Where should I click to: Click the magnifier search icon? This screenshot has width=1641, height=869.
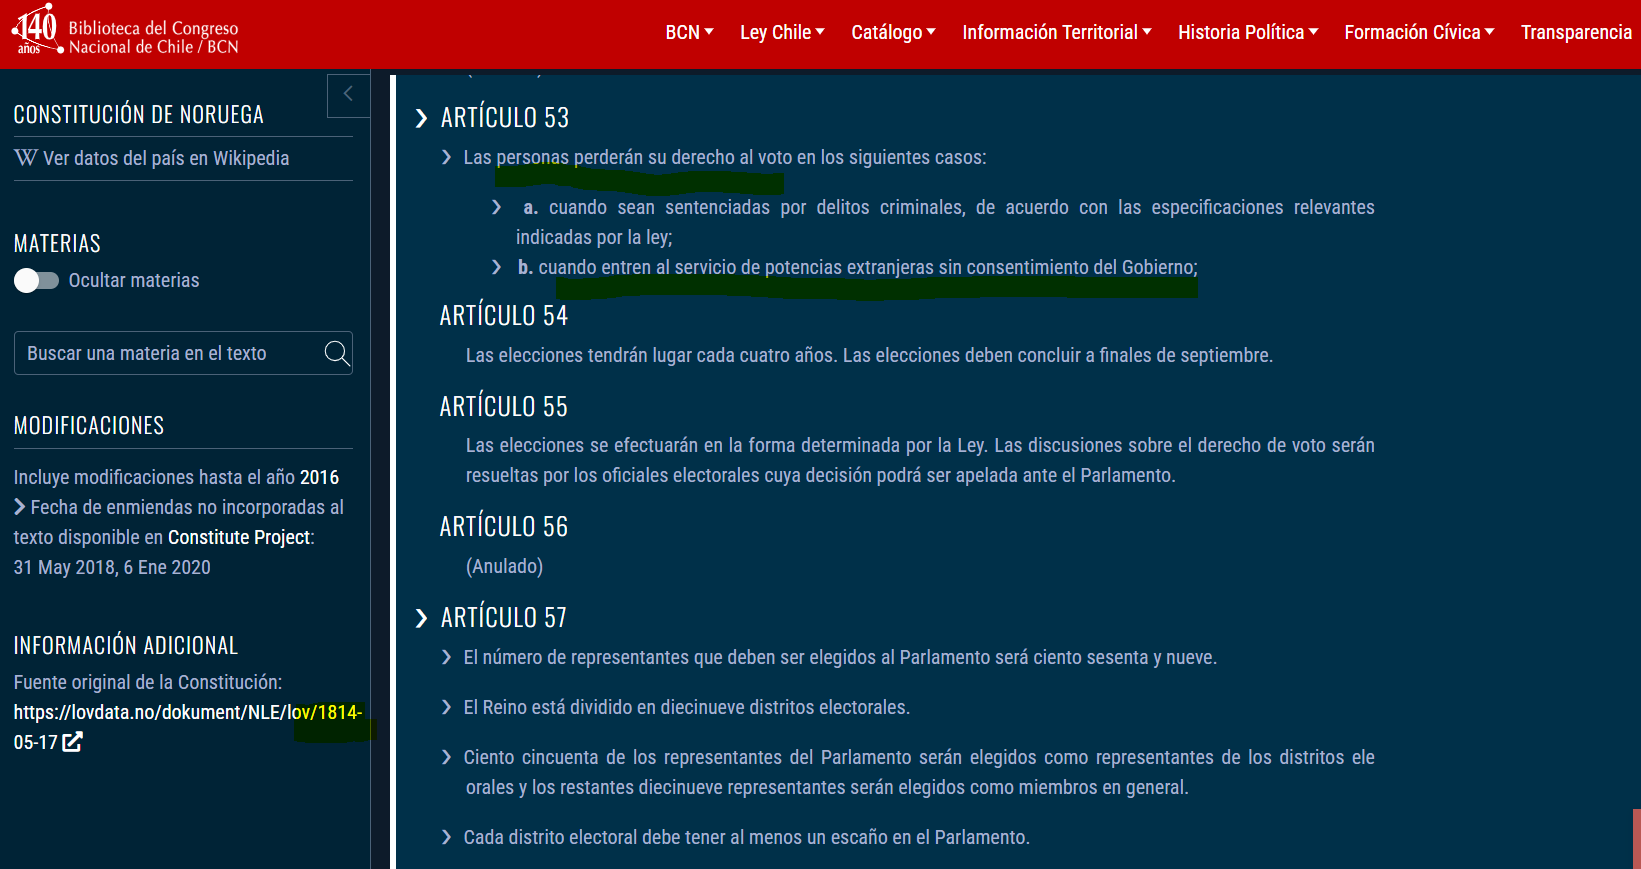(x=337, y=353)
